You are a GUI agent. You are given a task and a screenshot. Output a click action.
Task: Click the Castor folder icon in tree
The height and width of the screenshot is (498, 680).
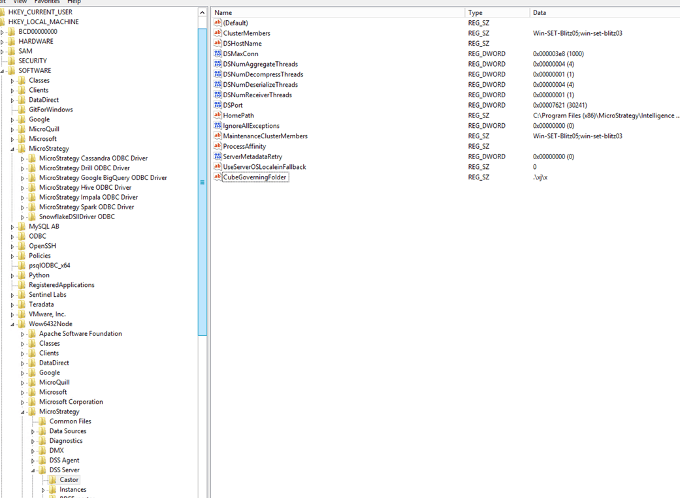point(53,480)
